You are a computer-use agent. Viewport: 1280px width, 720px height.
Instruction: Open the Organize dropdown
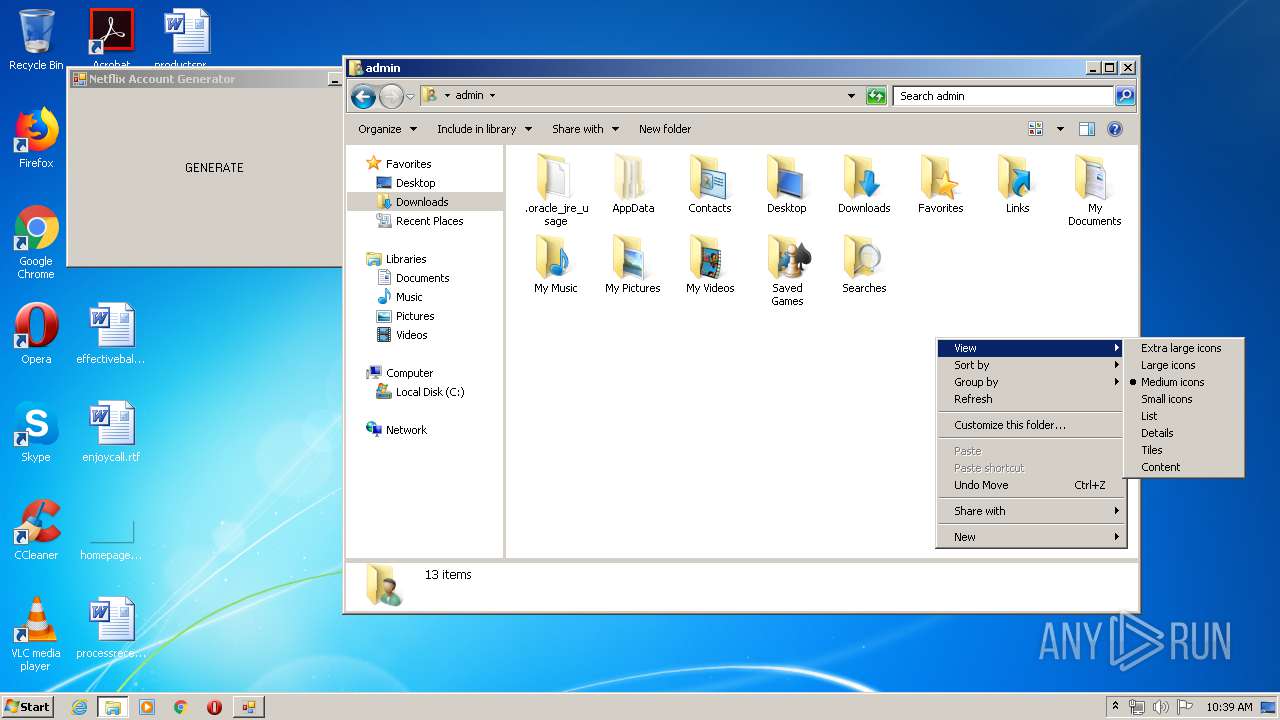pos(386,129)
